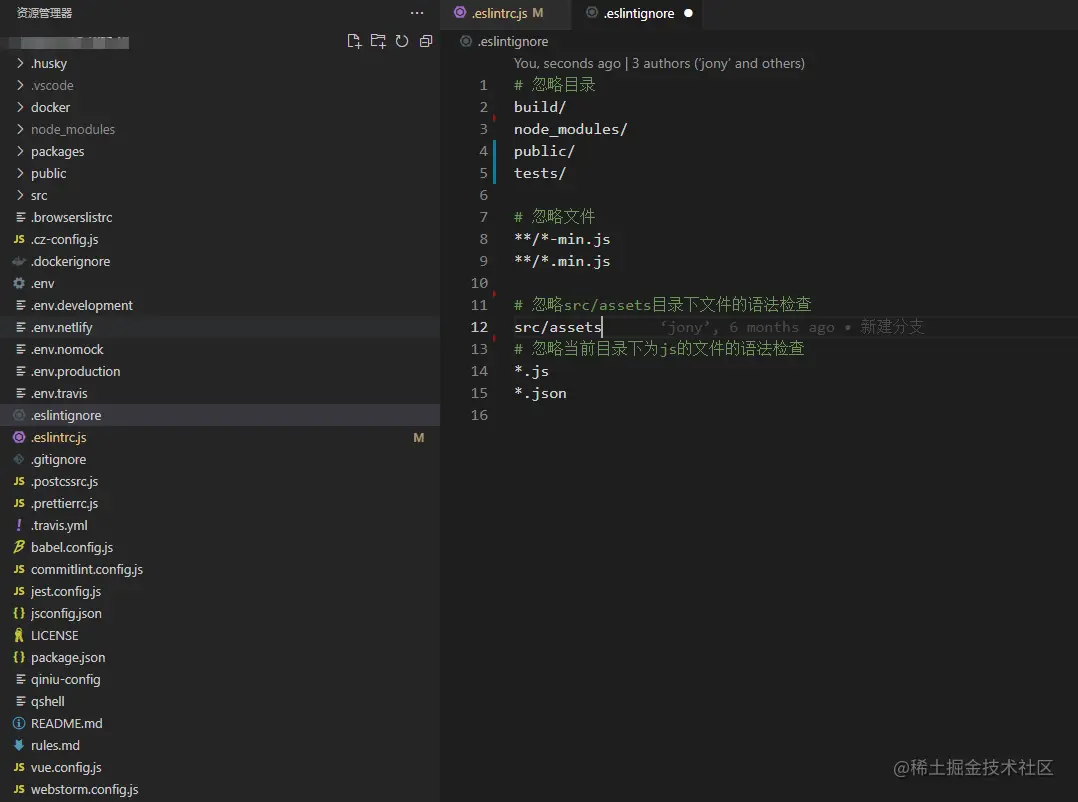Click ESLint icon in the .eslintrc.js tab
The width and height of the screenshot is (1078, 802).
click(460, 12)
